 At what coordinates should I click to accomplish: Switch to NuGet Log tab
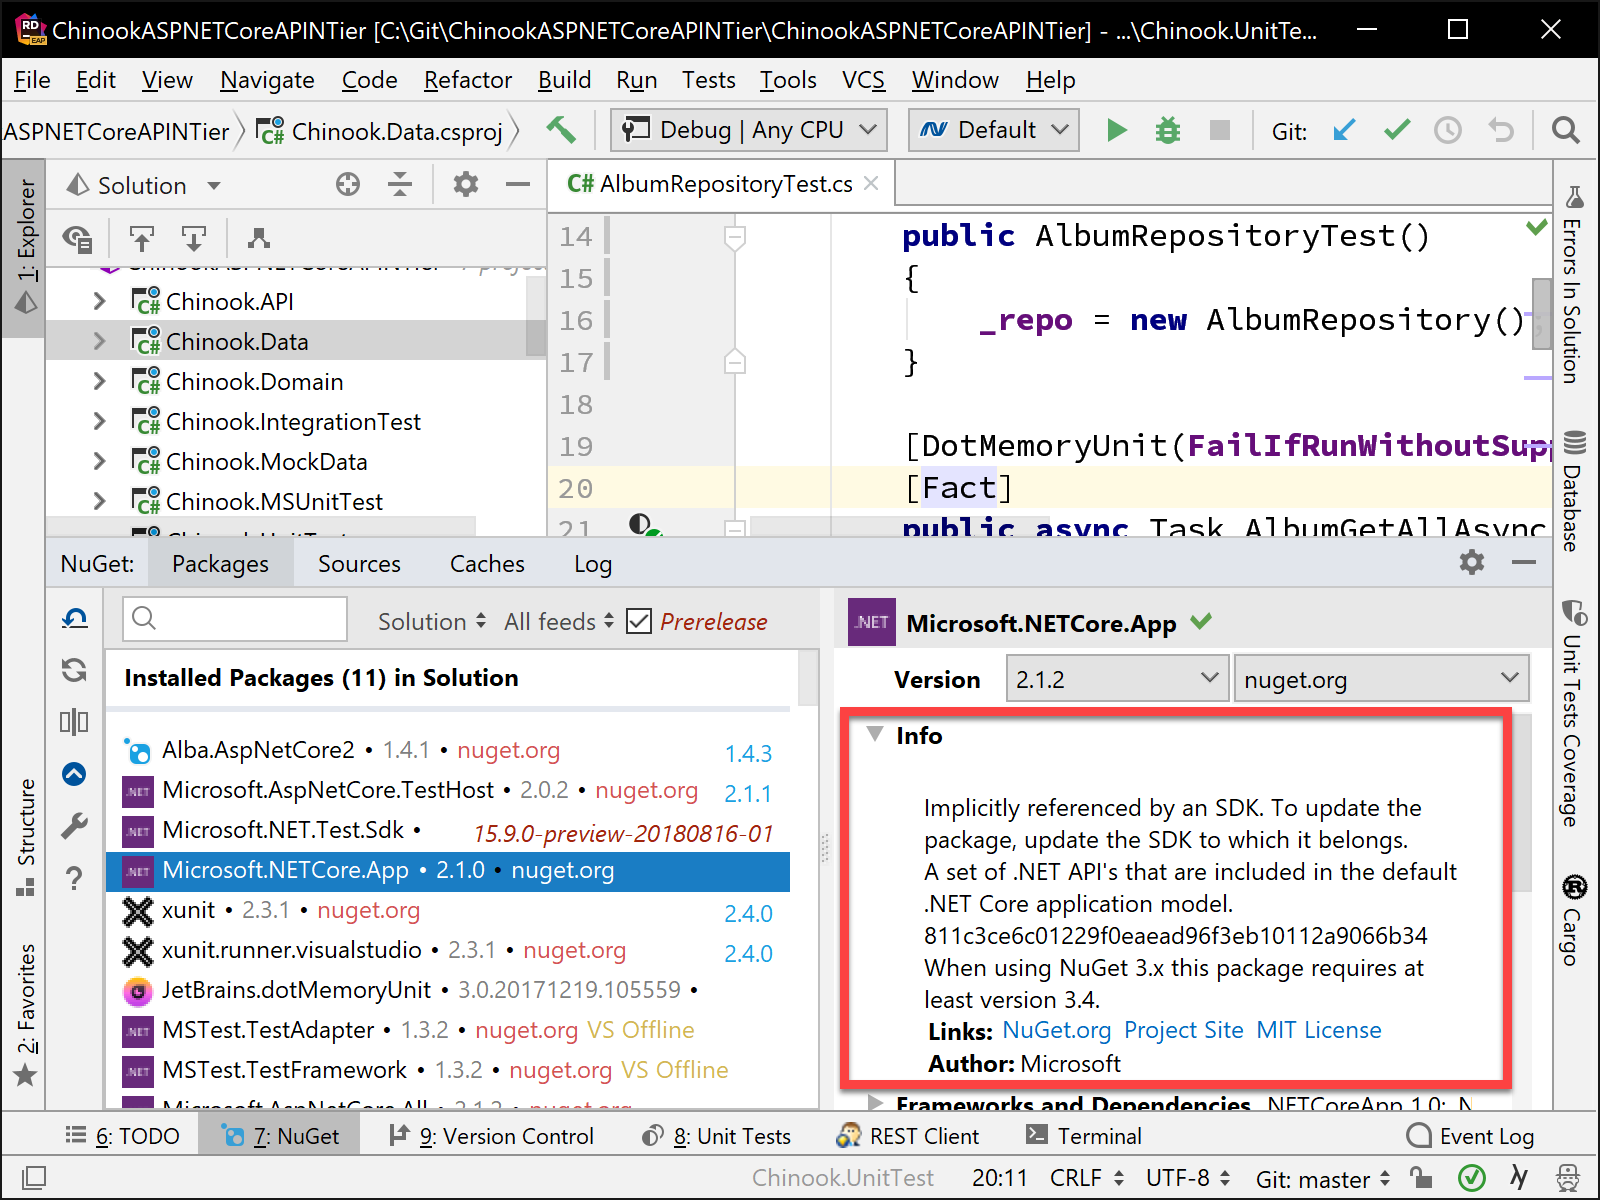[x=593, y=564]
